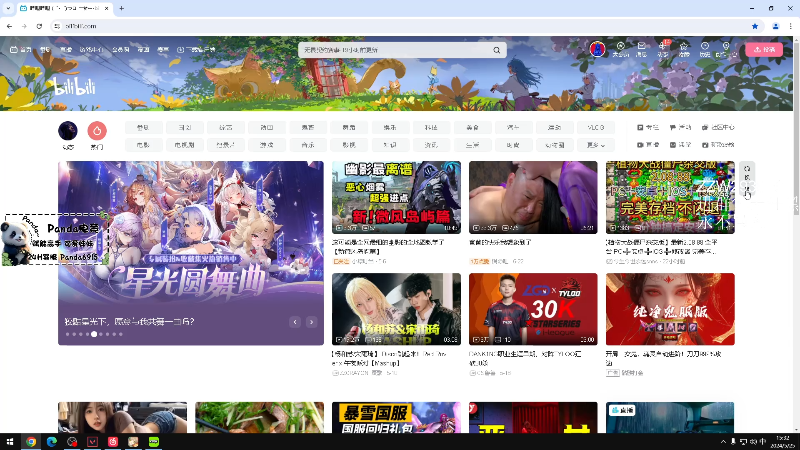Open the 直播 tagged rainy video thumbnail
The image size is (800, 450).
(x=670, y=417)
